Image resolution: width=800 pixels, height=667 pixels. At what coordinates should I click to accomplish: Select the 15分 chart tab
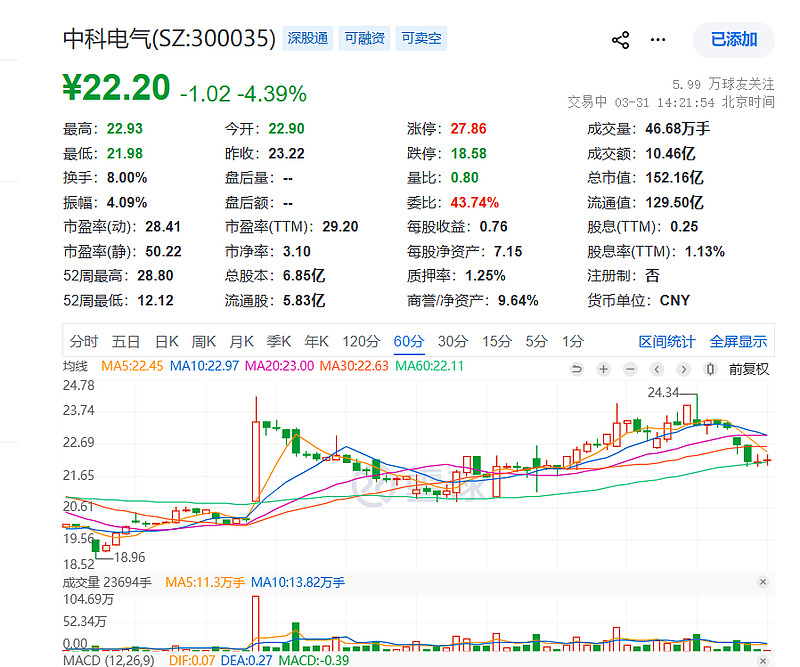click(497, 341)
